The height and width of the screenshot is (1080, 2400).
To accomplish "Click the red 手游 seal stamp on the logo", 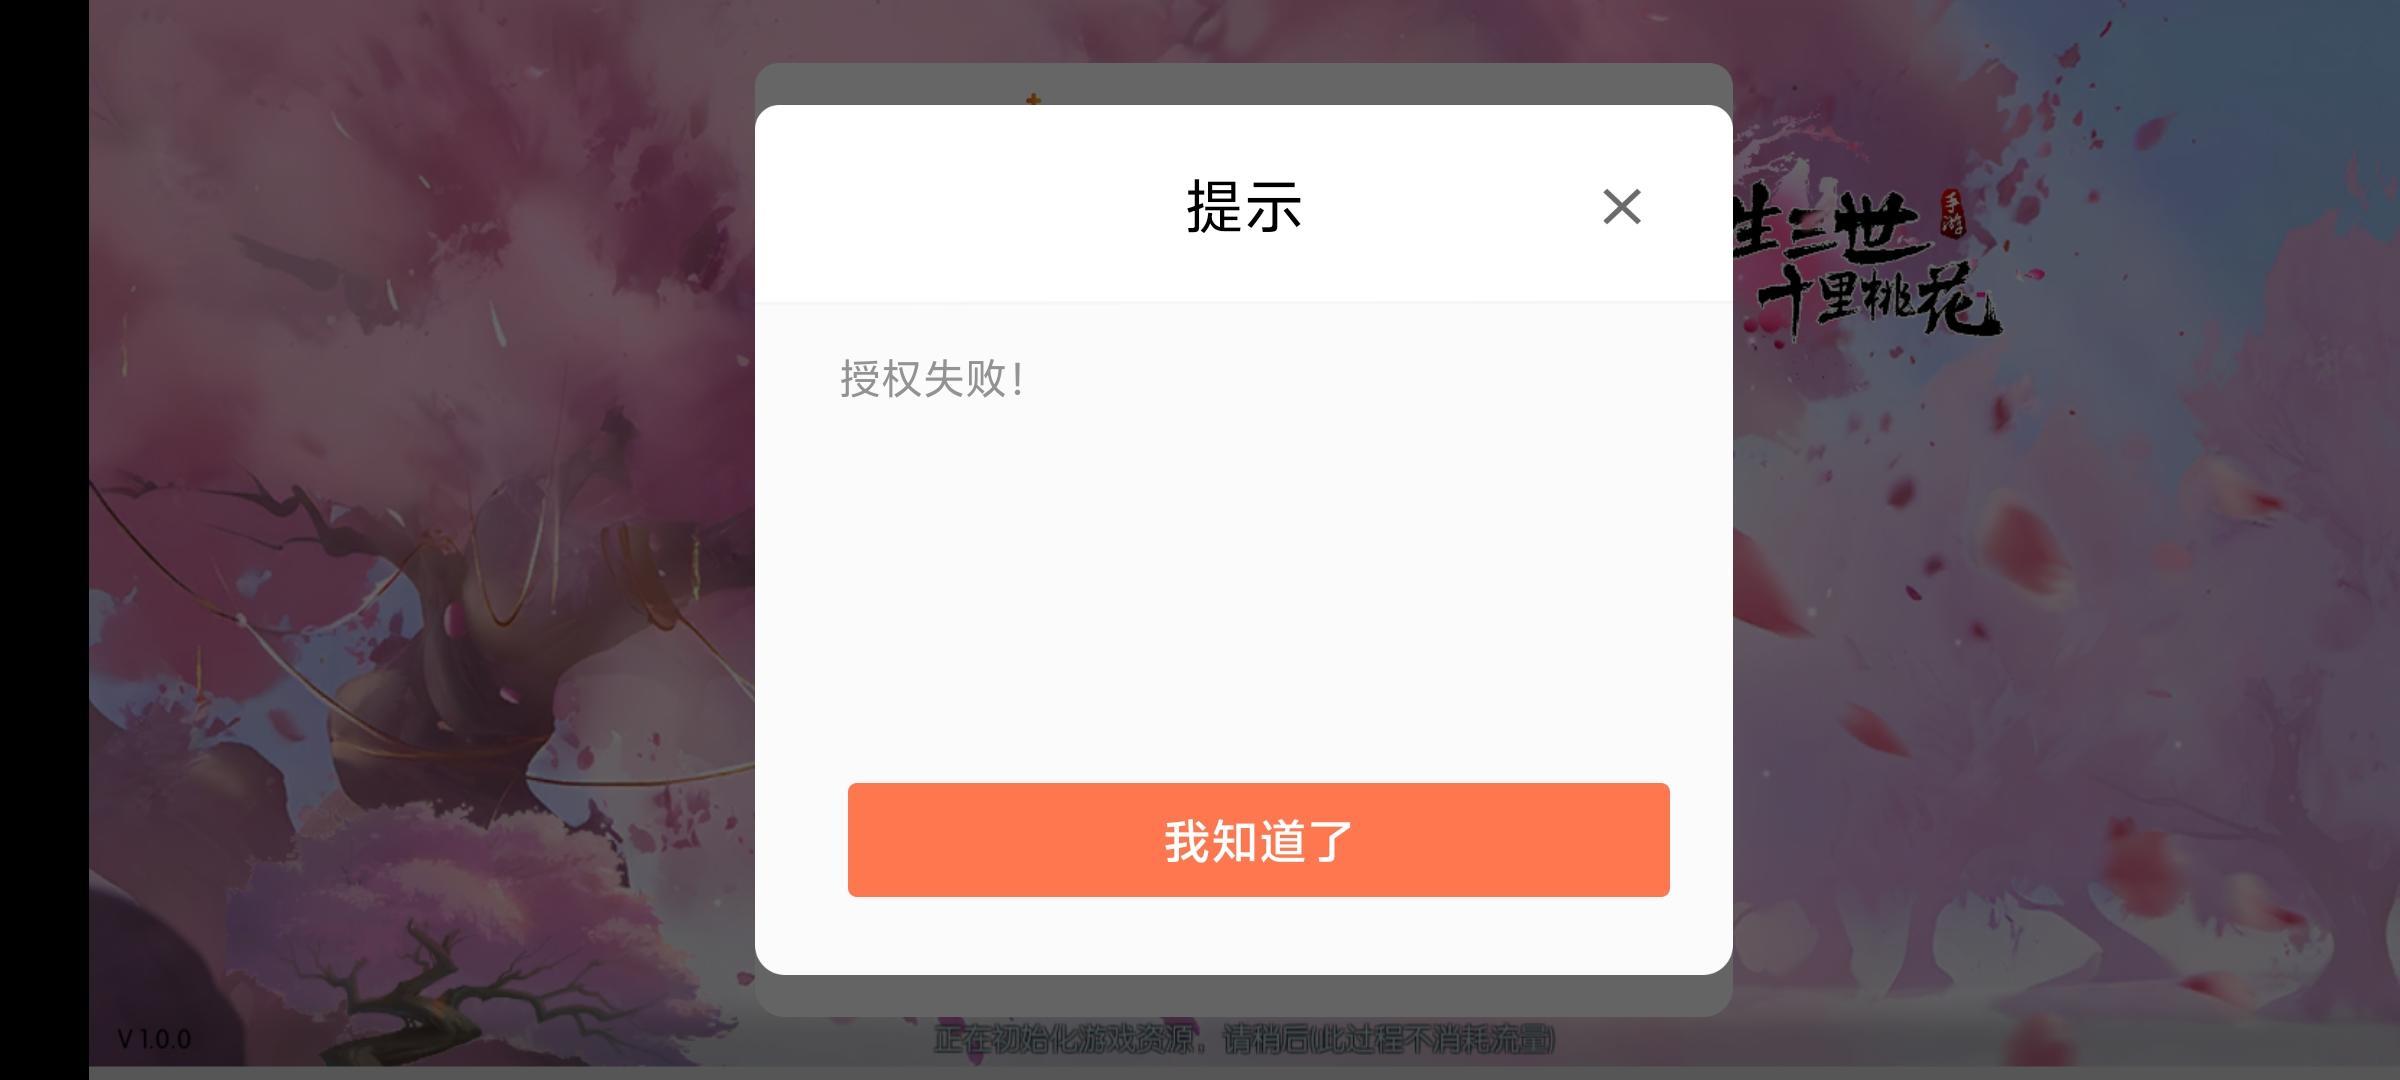I will click(1951, 214).
